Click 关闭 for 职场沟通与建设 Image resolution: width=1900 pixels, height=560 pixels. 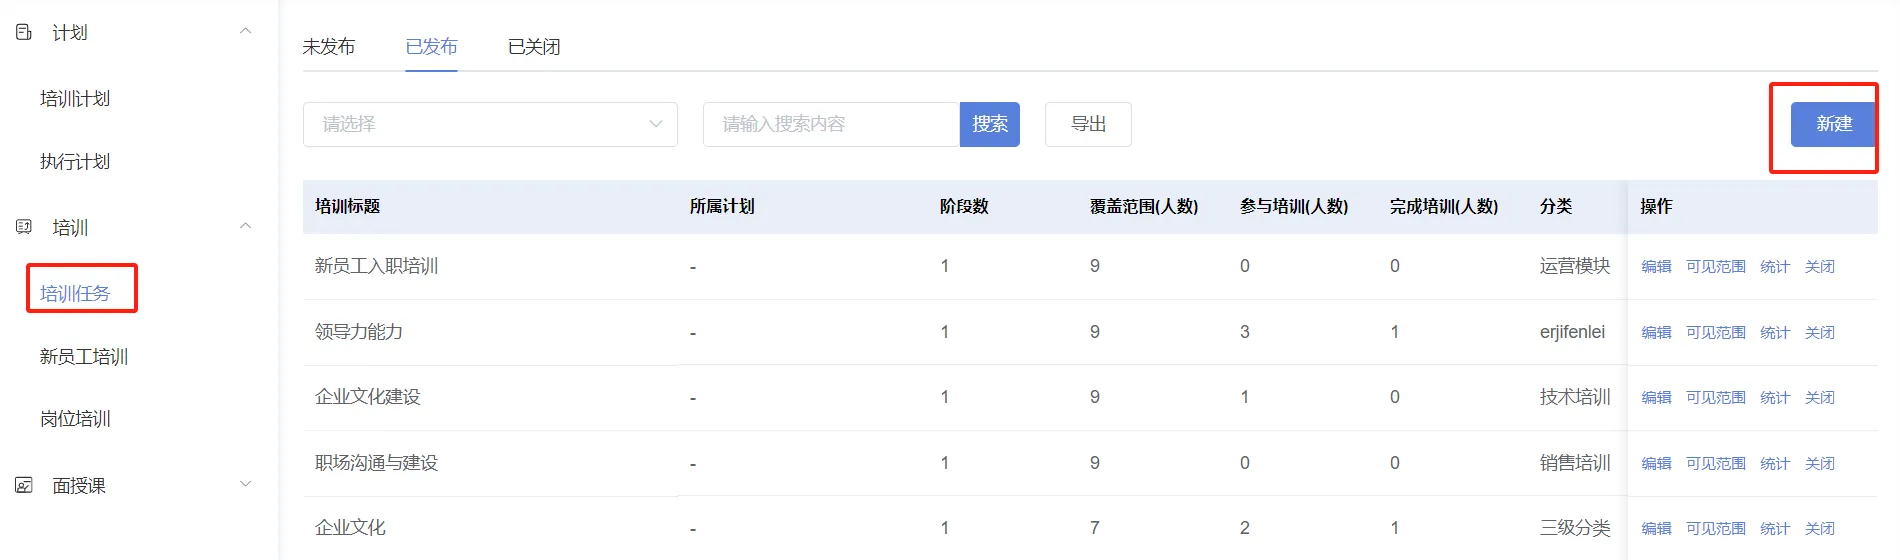[x=1820, y=464]
